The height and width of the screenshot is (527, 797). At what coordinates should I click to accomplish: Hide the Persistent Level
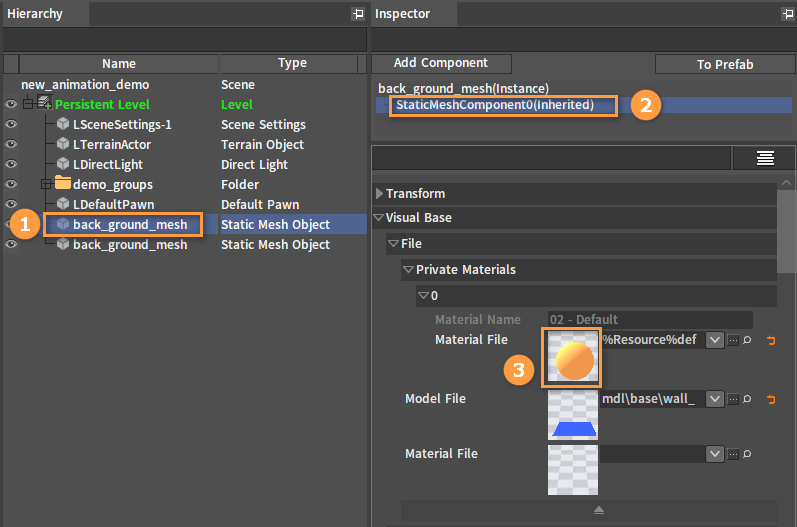coord(11,105)
